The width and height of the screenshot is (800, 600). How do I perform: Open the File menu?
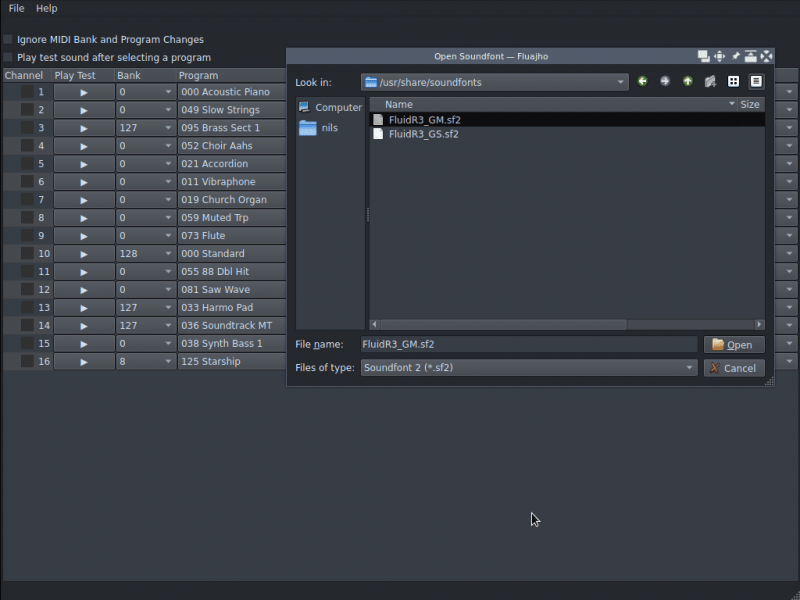tap(16, 9)
